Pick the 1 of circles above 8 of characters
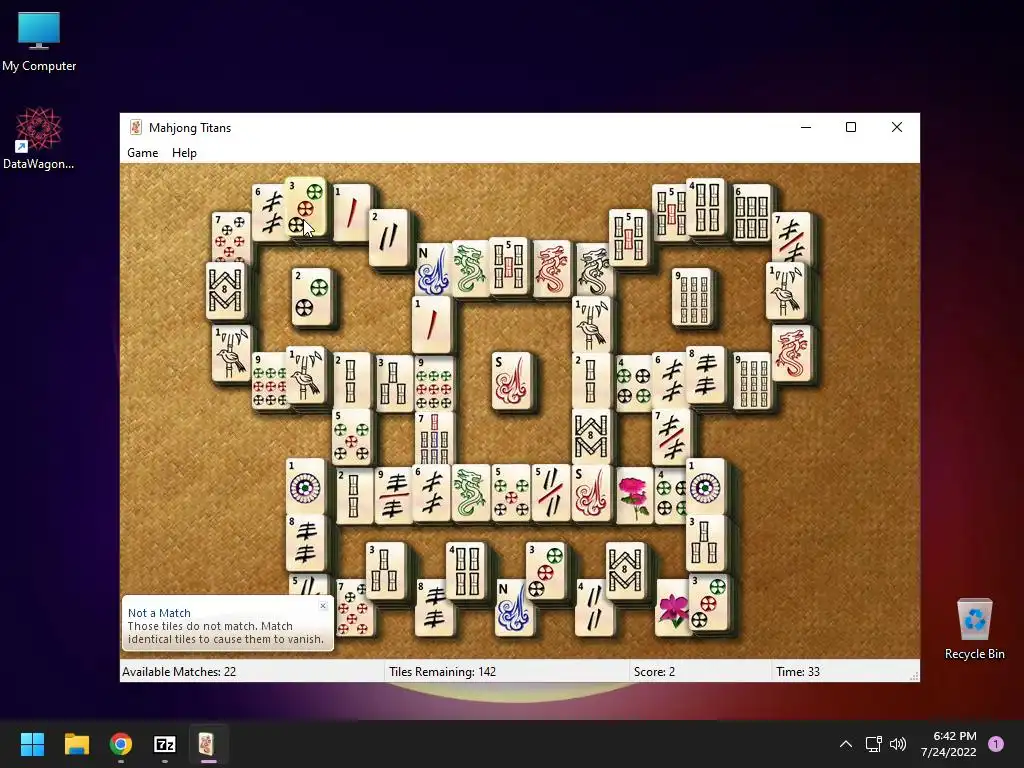 coord(306,487)
